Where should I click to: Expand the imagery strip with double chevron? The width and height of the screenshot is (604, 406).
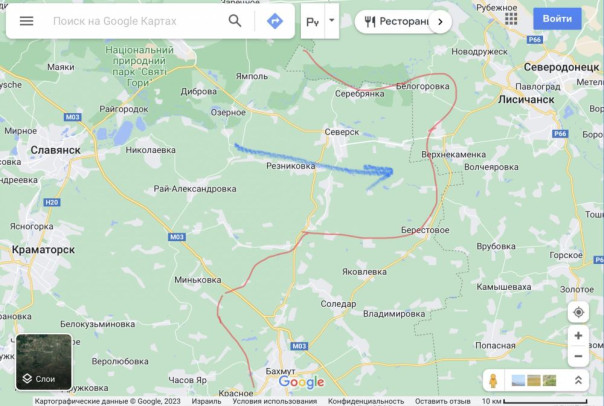click(x=578, y=381)
